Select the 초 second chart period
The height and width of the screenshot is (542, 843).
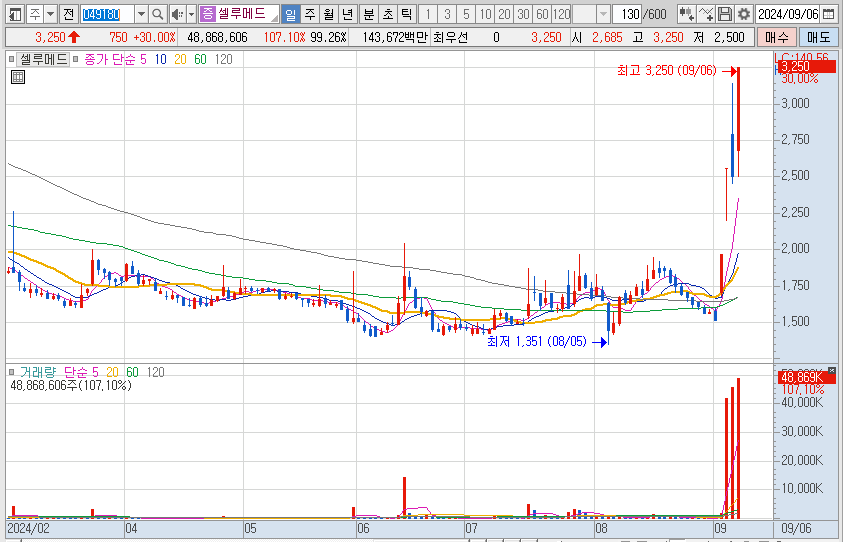[387, 14]
